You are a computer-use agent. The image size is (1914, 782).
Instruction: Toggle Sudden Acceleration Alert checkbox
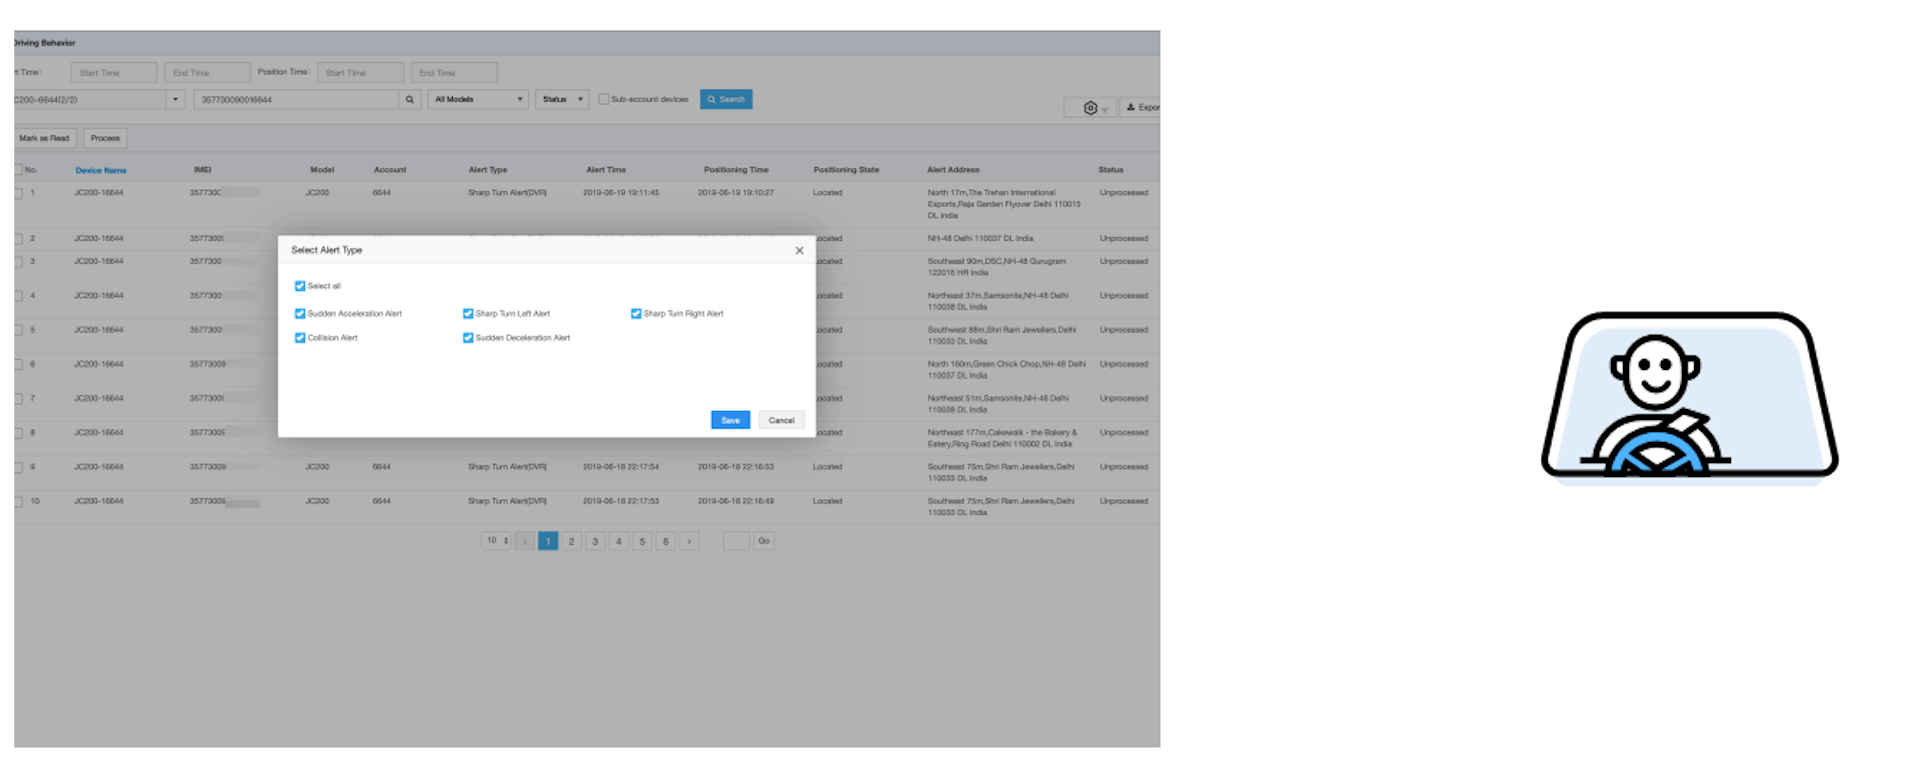coord(300,314)
